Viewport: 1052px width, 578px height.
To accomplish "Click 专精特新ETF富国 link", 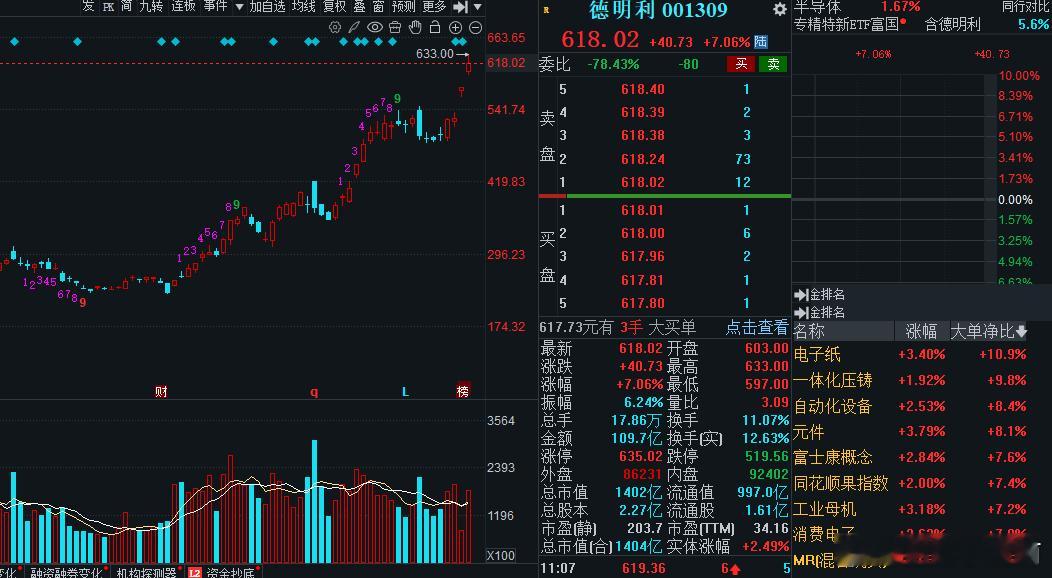I will tap(846, 24).
